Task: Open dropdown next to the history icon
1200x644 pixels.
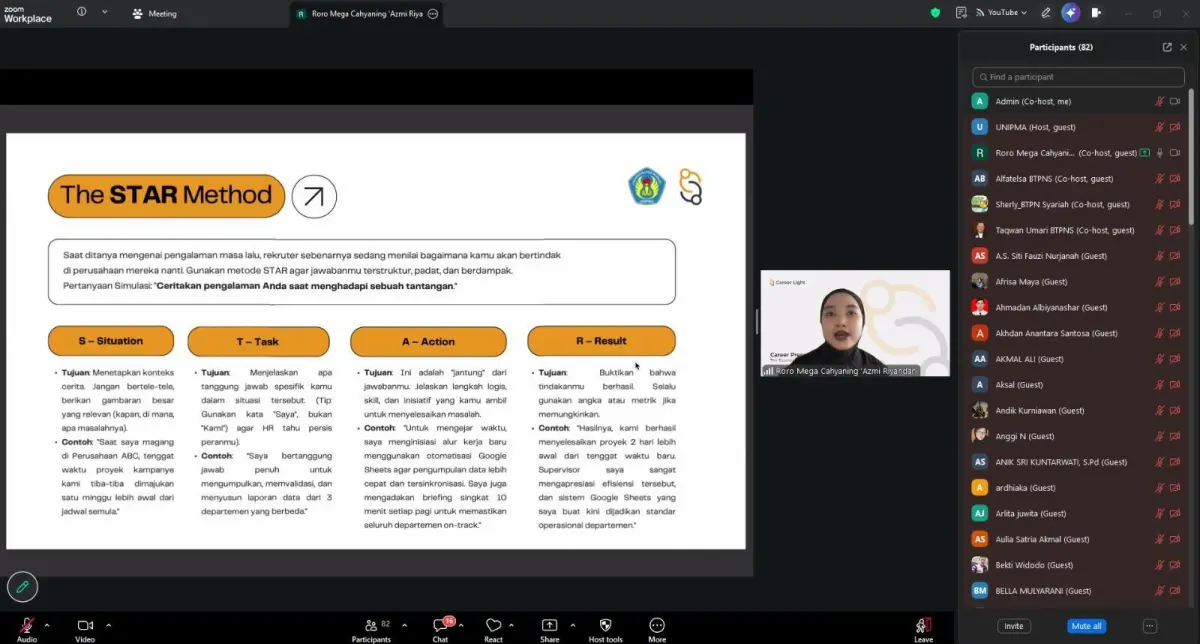Action: pyautogui.click(x=105, y=12)
